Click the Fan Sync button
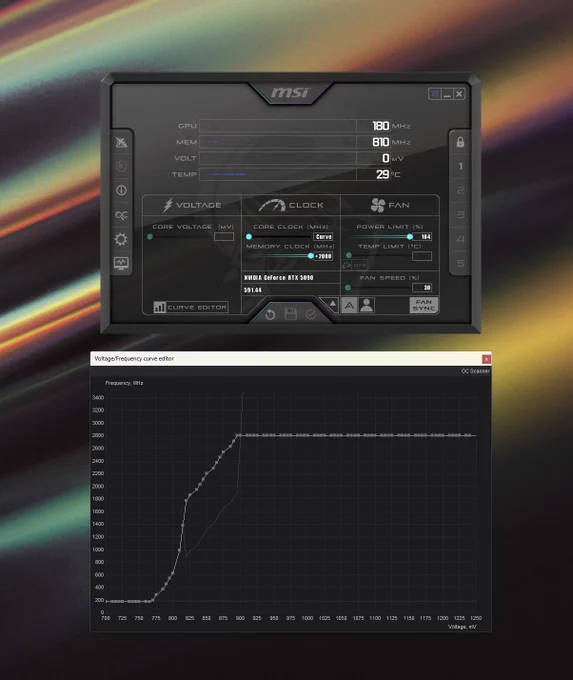 (x=424, y=305)
